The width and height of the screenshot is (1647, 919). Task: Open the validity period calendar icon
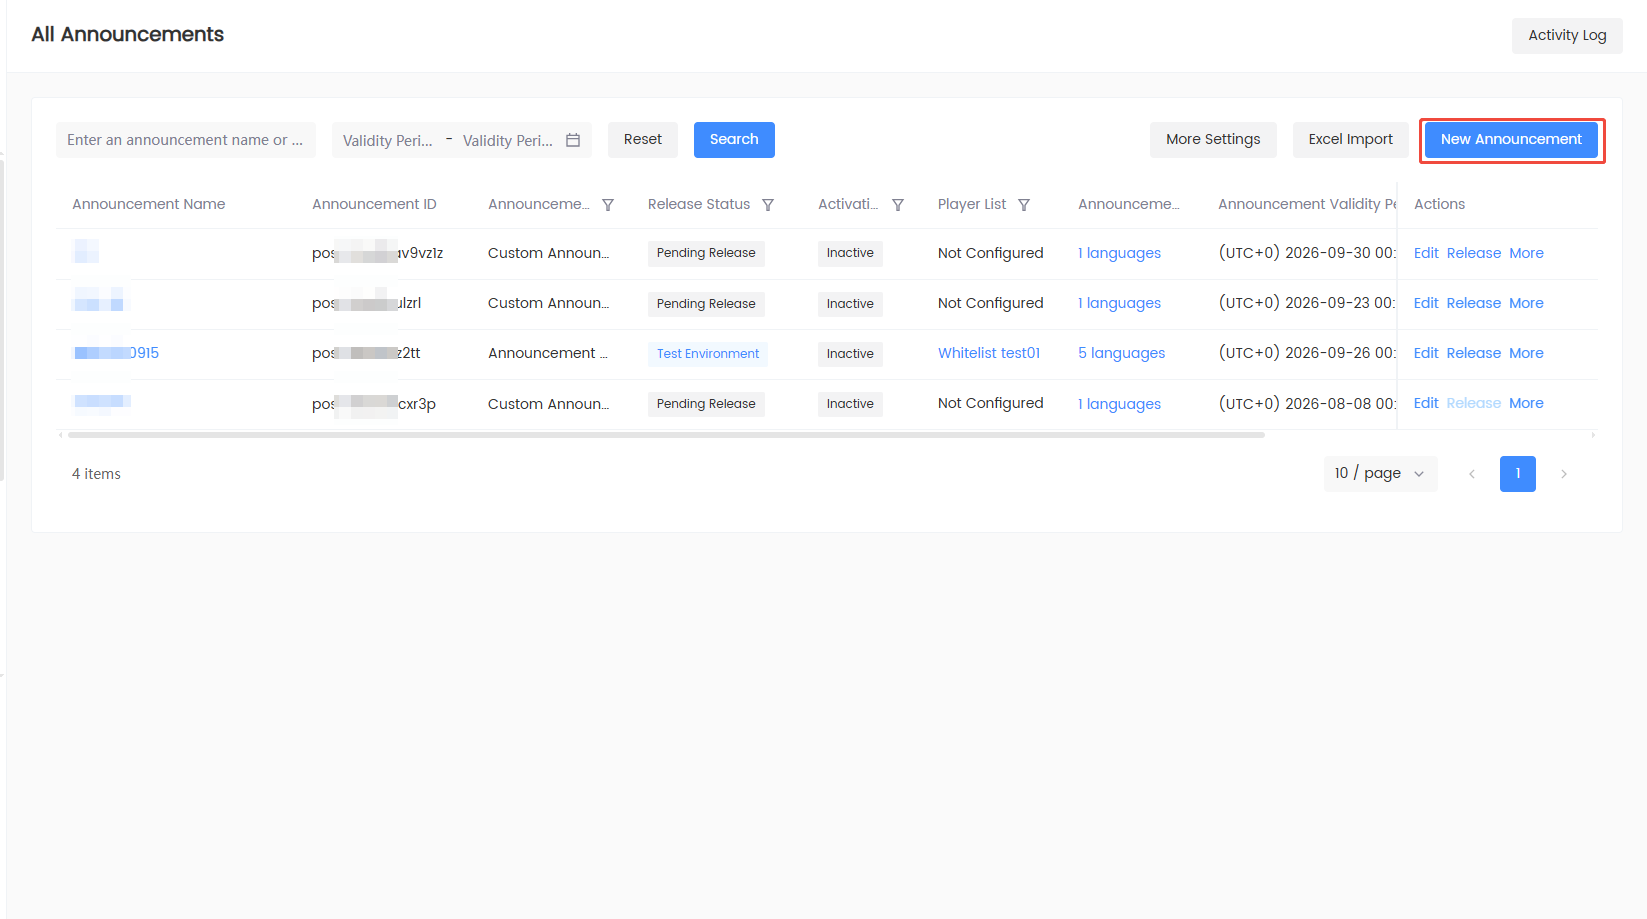pyautogui.click(x=573, y=140)
